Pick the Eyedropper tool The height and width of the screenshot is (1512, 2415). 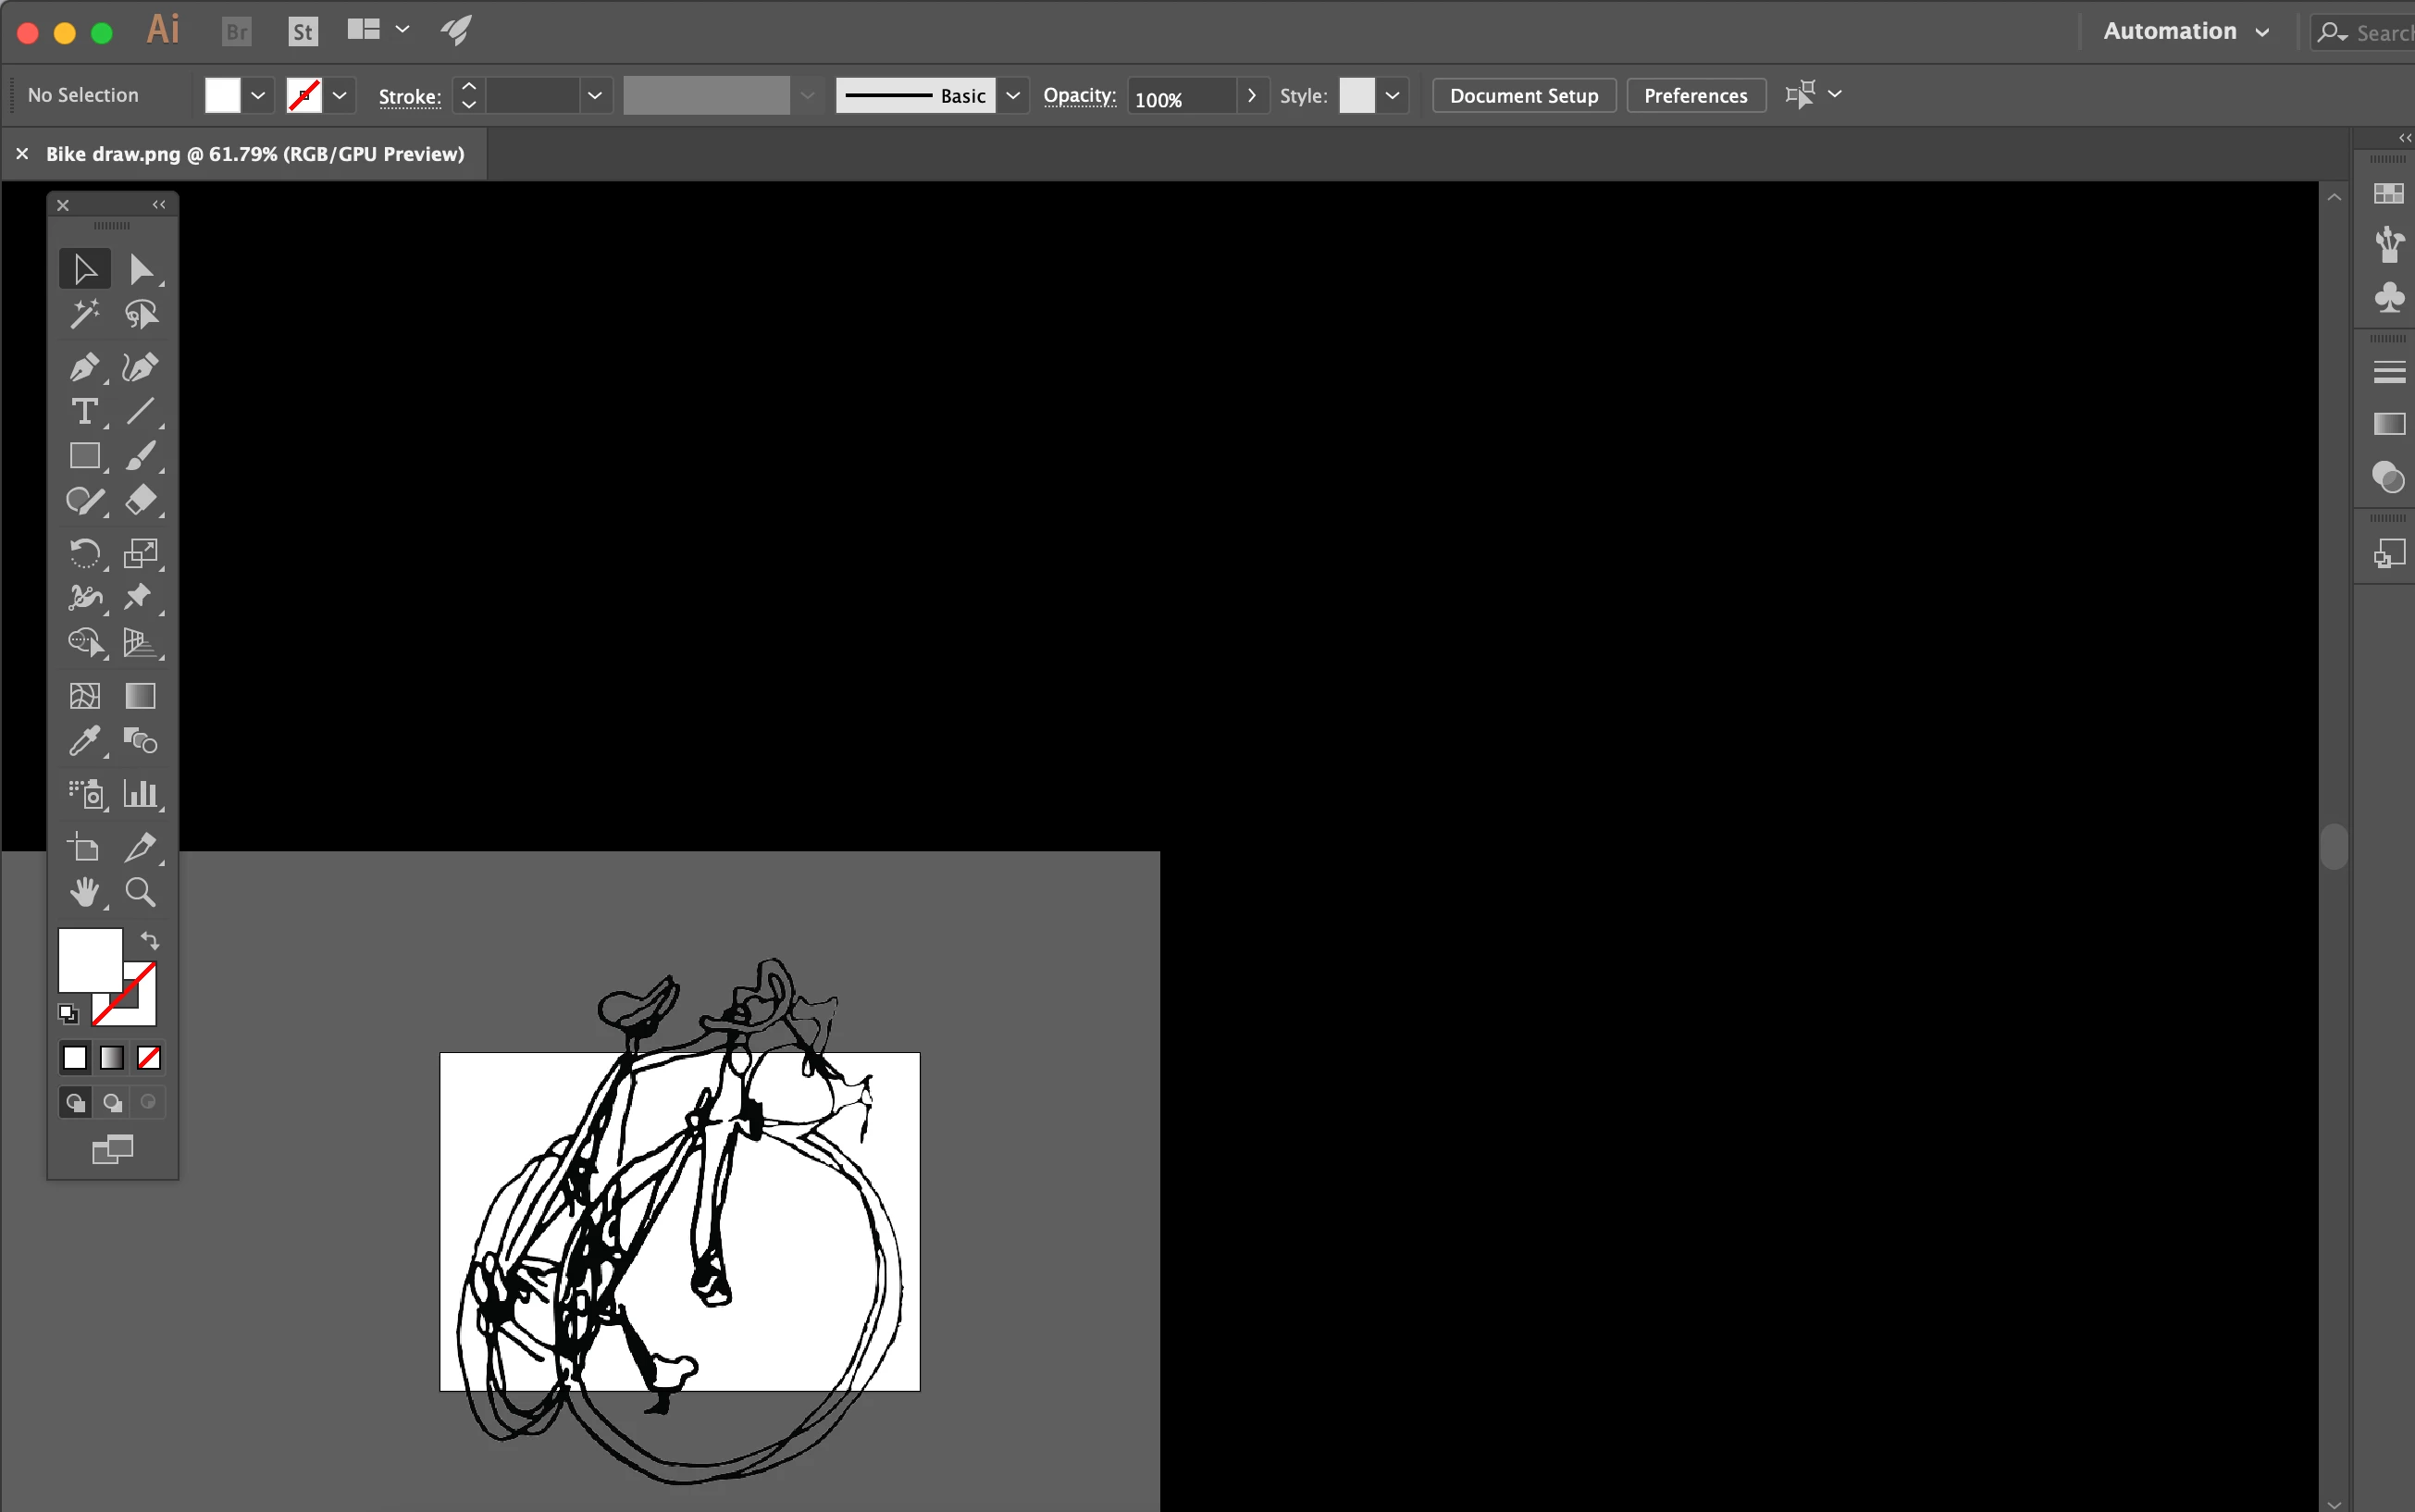(84, 741)
